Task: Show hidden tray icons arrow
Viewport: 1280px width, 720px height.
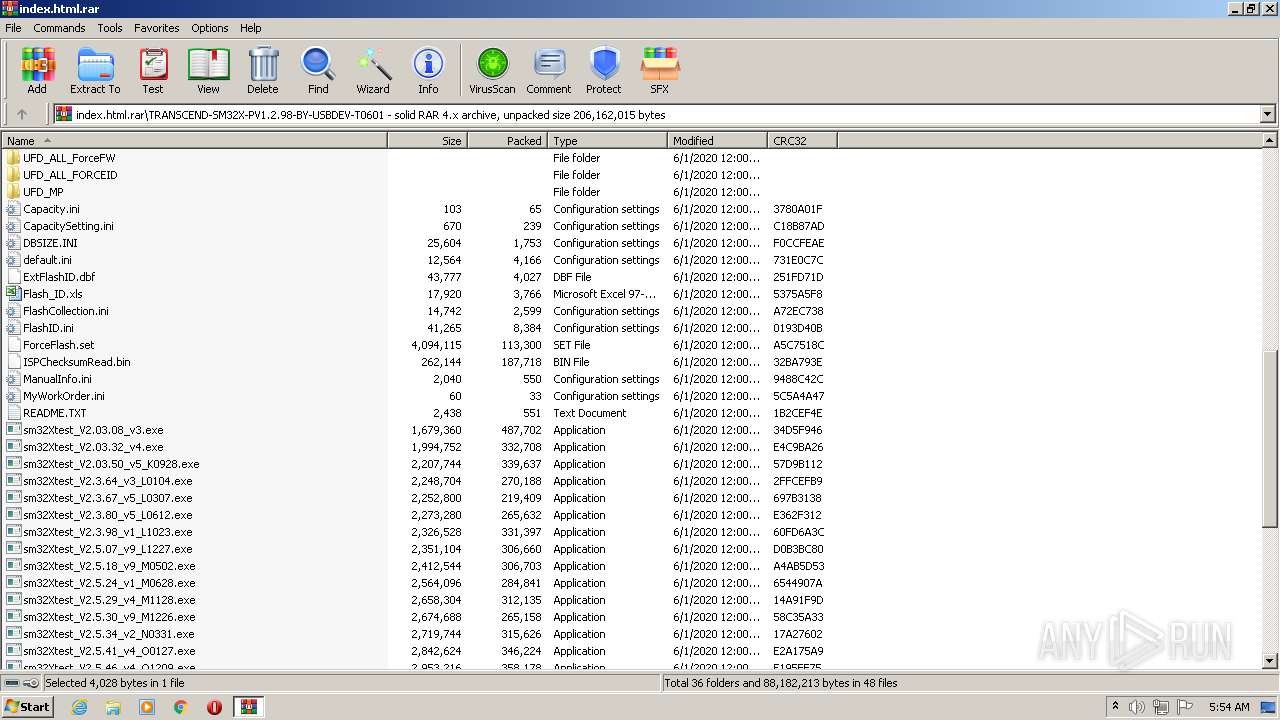Action: 1115,707
